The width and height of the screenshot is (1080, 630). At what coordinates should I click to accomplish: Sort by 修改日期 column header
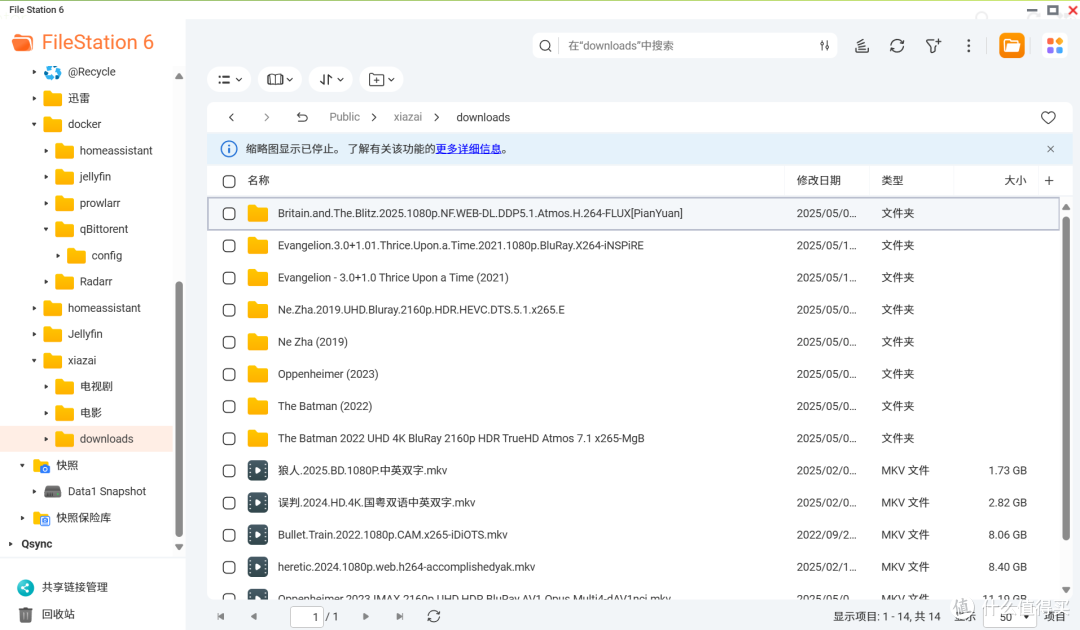point(819,180)
